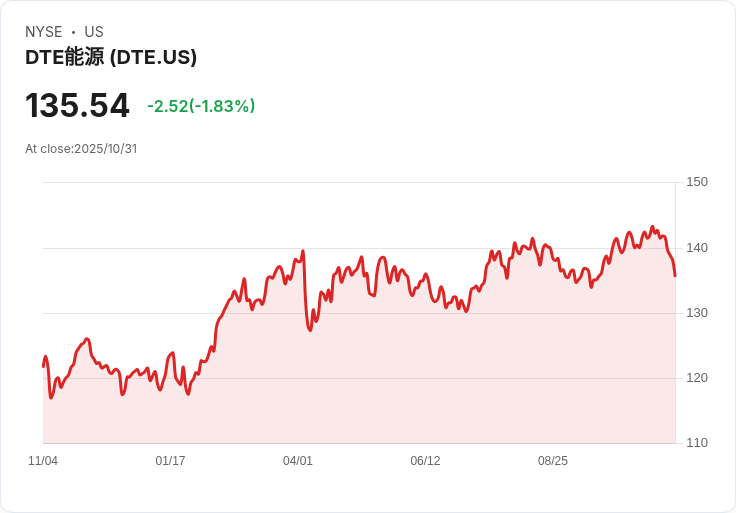
Task: Click the latest point of the red price line
Action: [675, 276]
